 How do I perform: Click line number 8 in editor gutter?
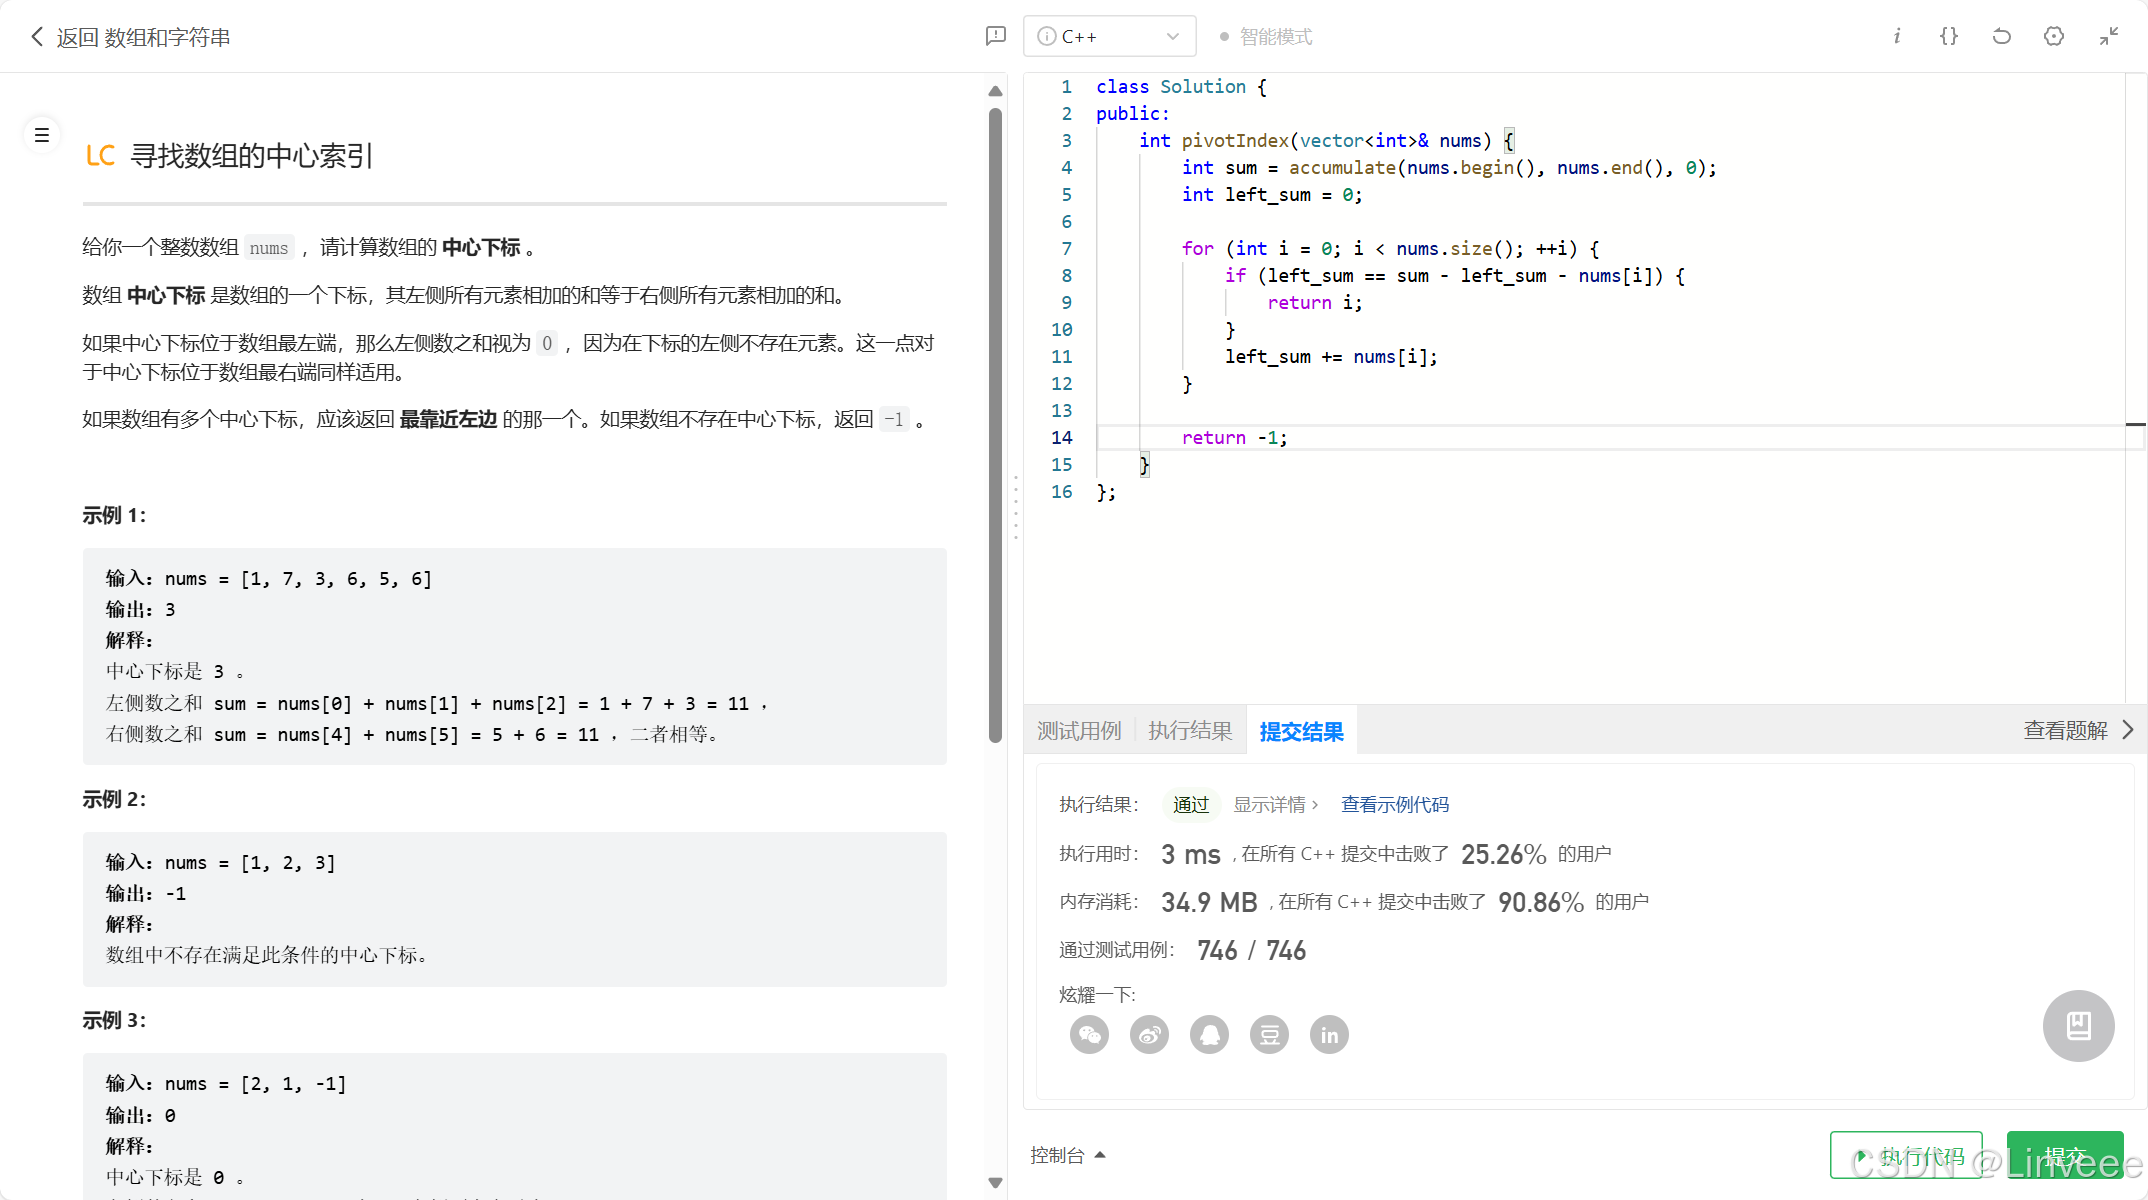pos(1066,276)
